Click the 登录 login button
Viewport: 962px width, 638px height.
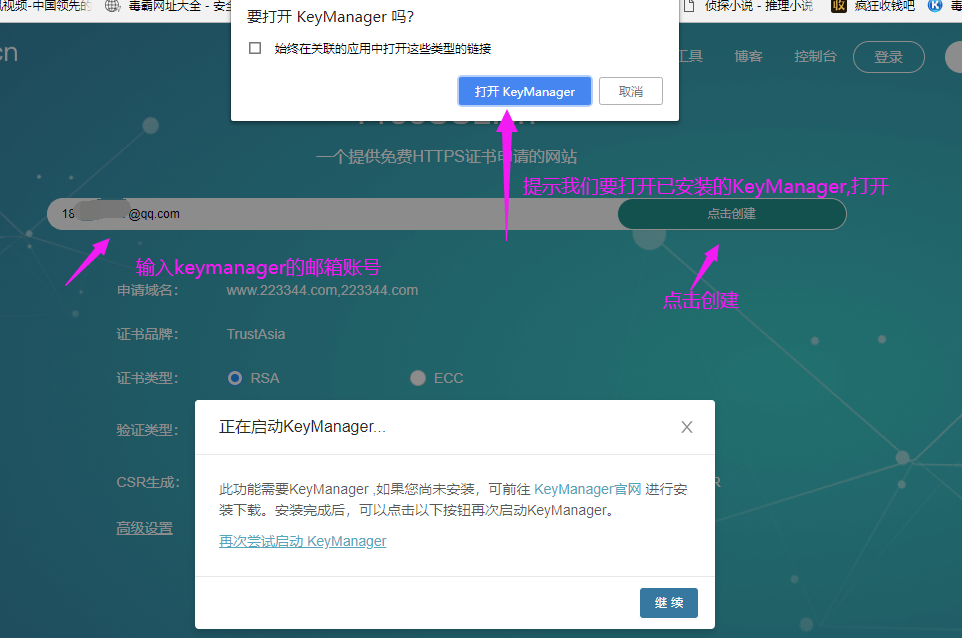tap(888, 57)
